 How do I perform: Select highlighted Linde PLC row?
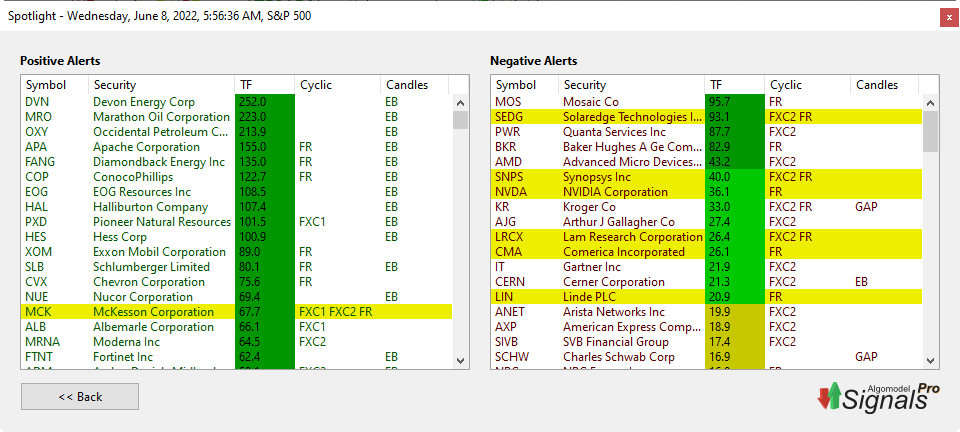click(x=707, y=297)
